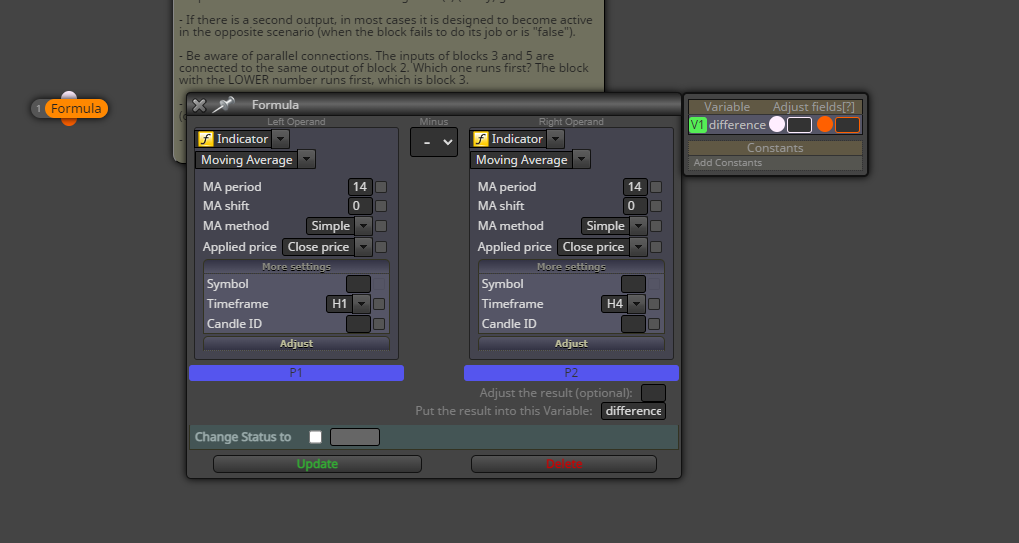
Task: Click the red Delete button
Action: pyautogui.click(x=563, y=464)
